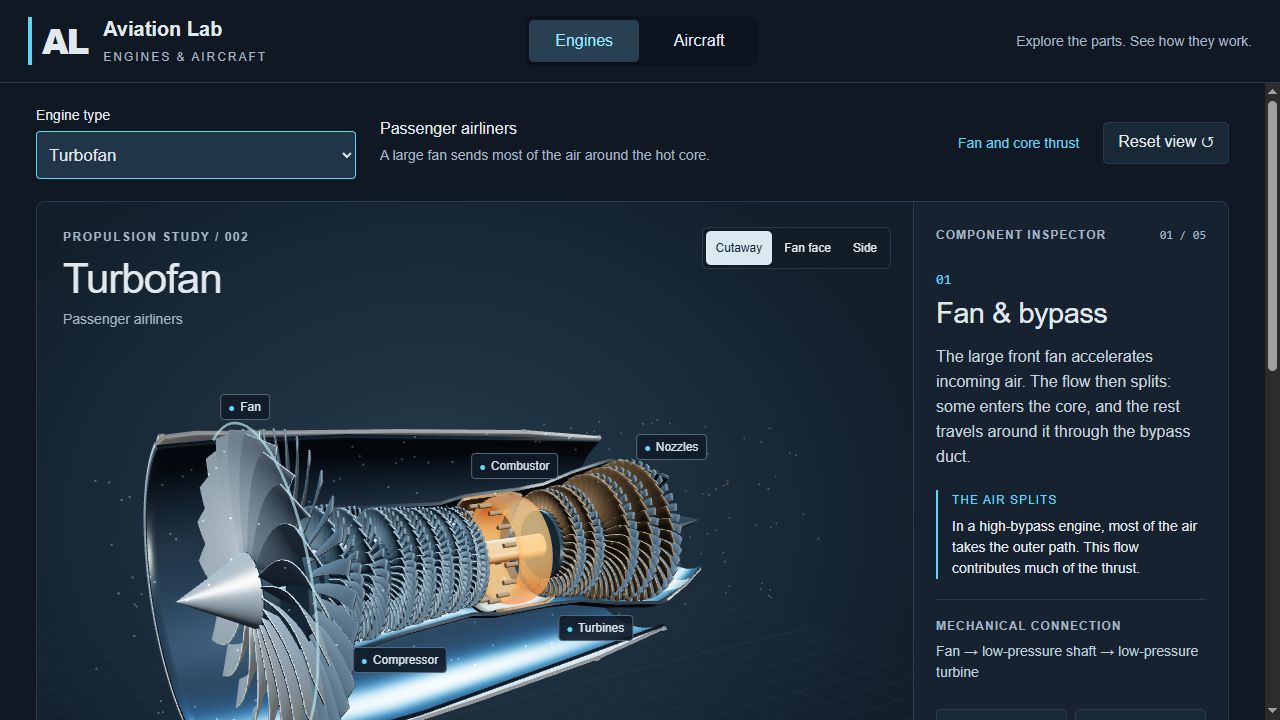This screenshot has height=720, width=1280.
Task: Click the Fan and core thrust link
Action: coord(1018,143)
